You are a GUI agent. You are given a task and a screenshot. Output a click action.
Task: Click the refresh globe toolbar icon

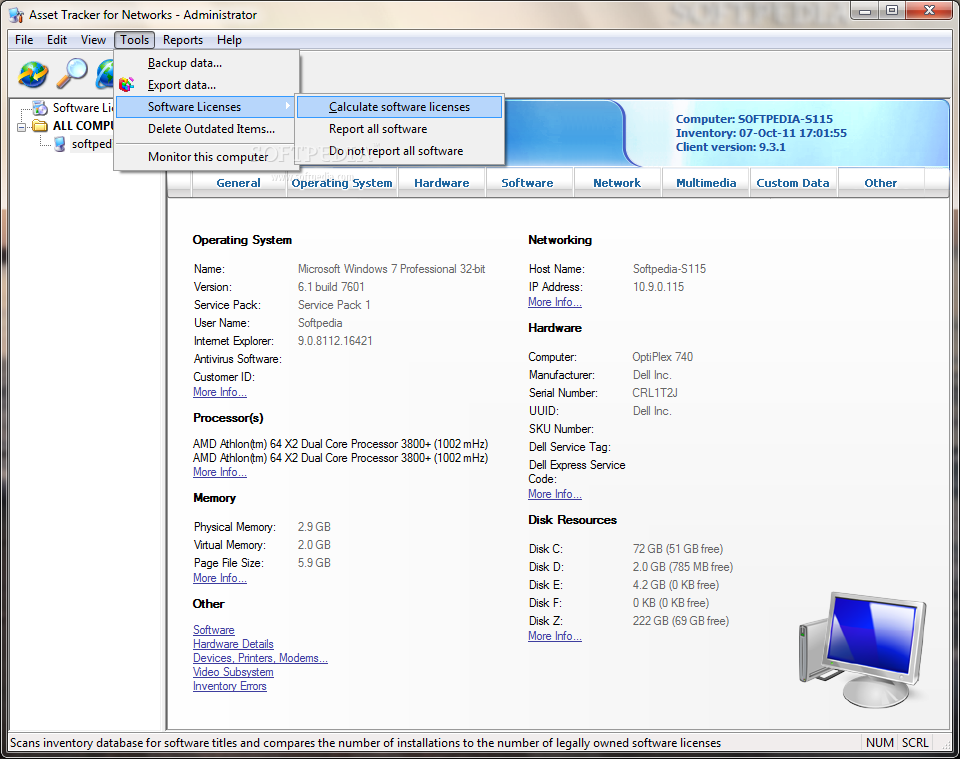pyautogui.click(x=33, y=74)
